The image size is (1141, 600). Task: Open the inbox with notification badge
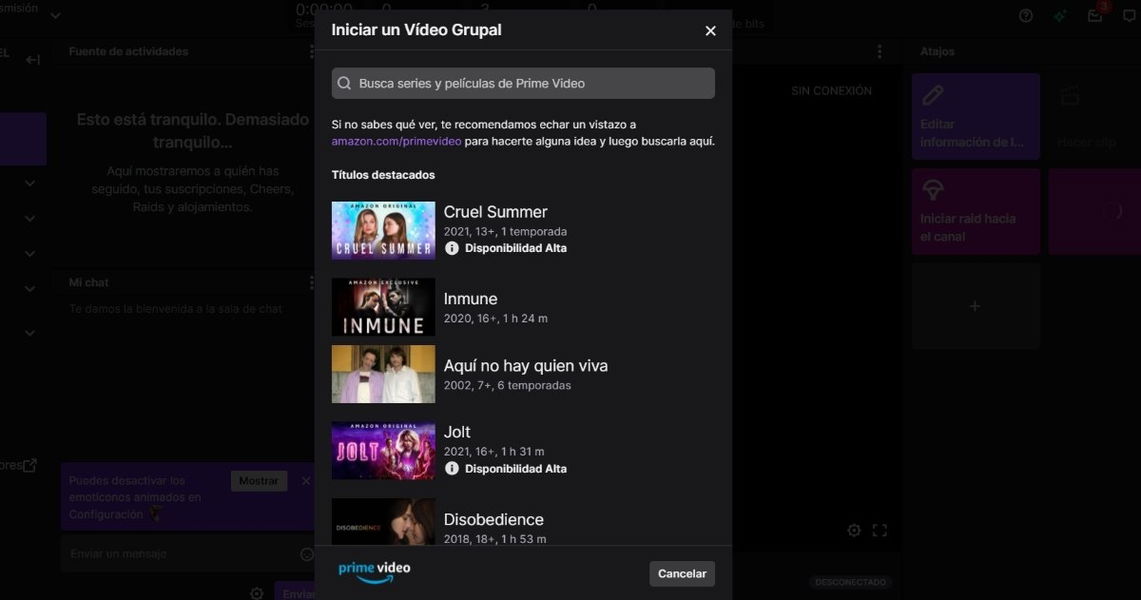click(x=1095, y=16)
